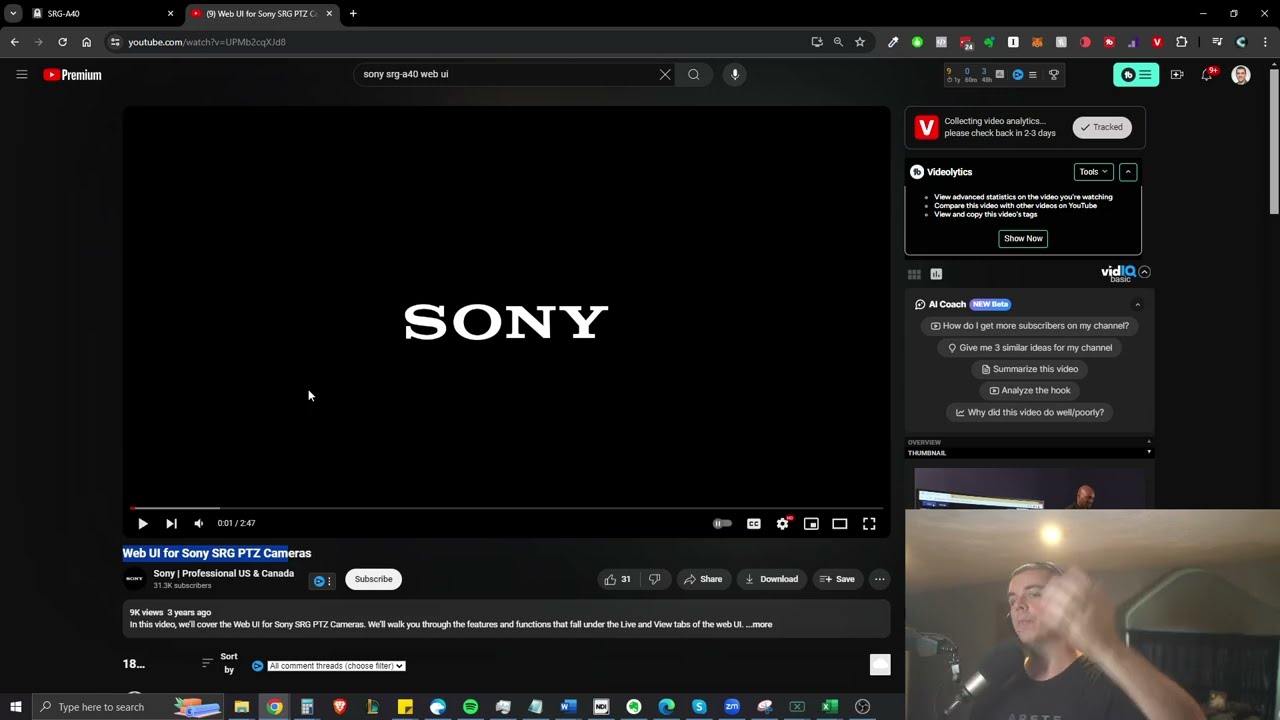This screenshot has width=1280, height=720.
Task: Click Show Now in Videolytics
Action: (x=1023, y=238)
